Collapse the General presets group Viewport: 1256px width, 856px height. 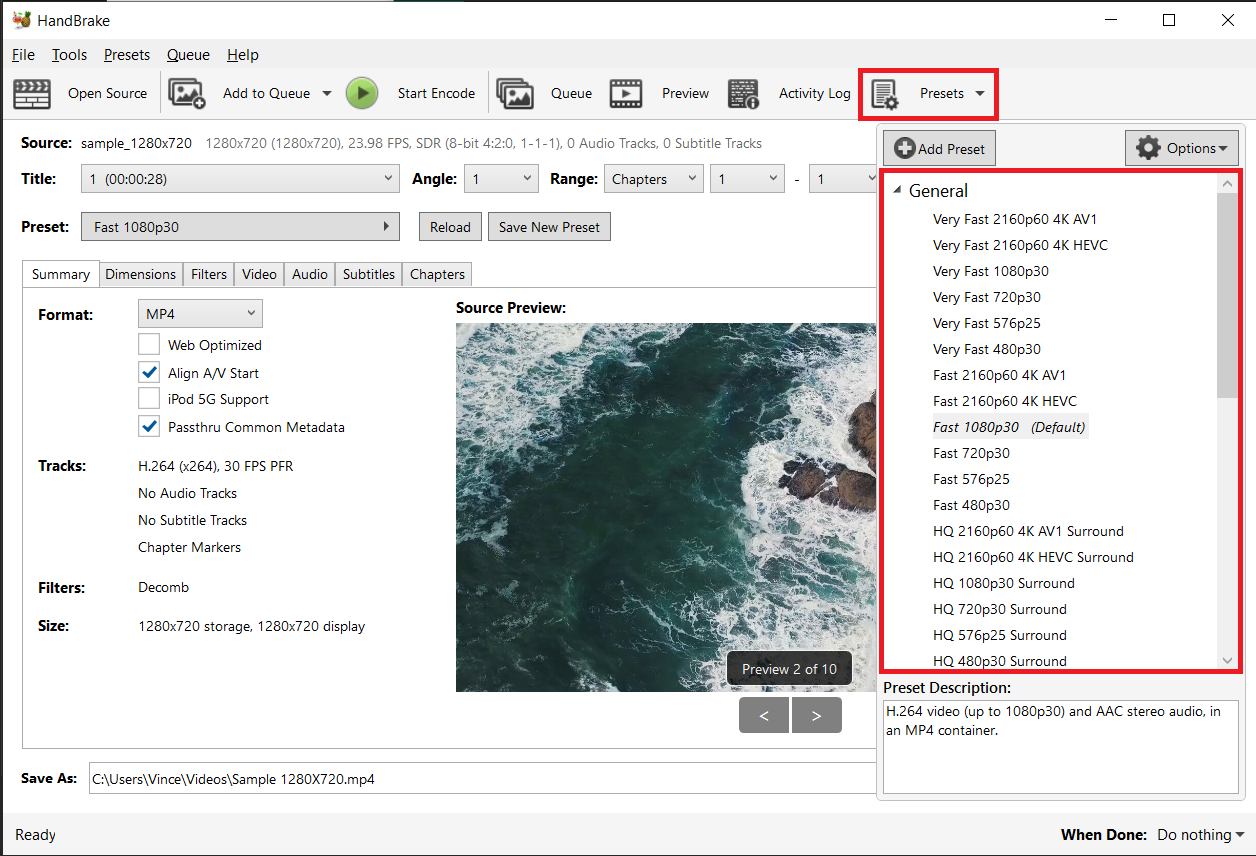click(x=897, y=190)
